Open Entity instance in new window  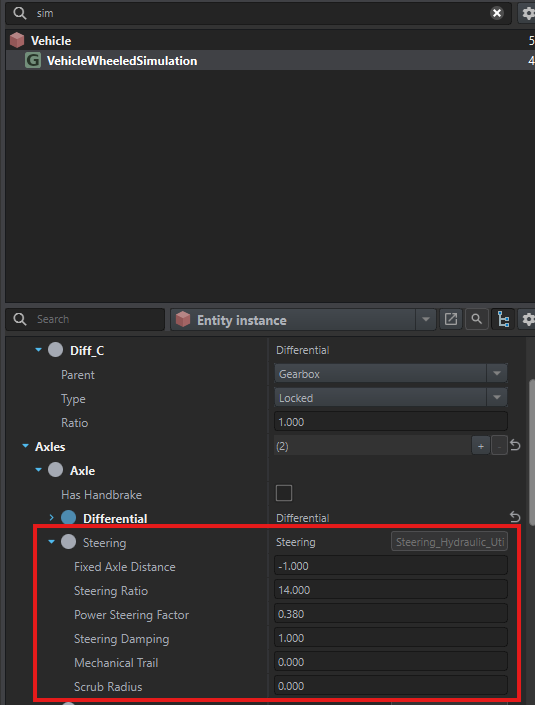pos(450,320)
